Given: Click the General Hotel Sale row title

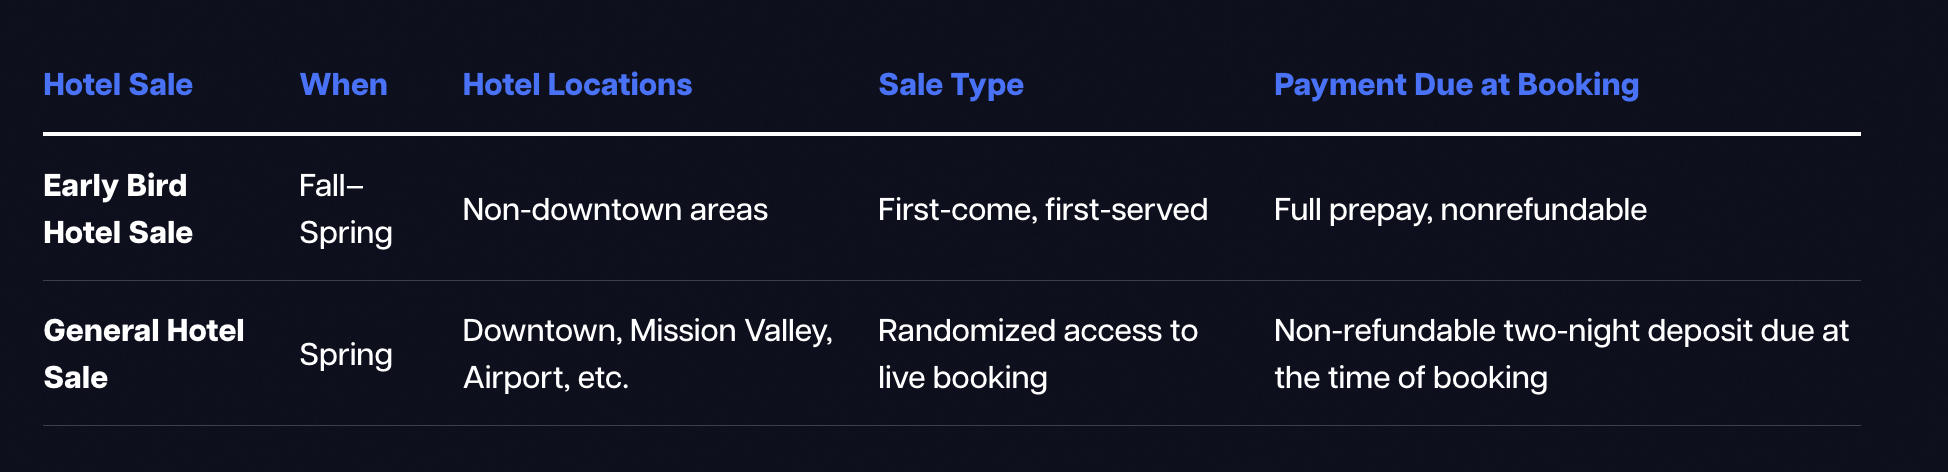Looking at the screenshot, I should 143,354.
